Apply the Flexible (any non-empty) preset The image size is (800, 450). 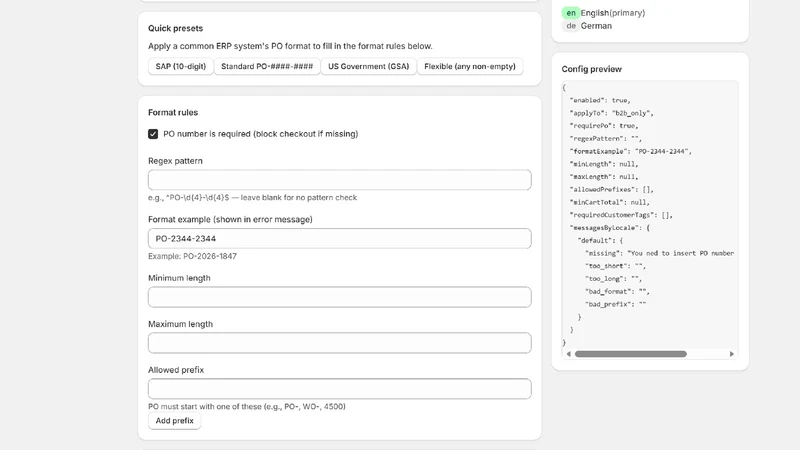point(470,66)
